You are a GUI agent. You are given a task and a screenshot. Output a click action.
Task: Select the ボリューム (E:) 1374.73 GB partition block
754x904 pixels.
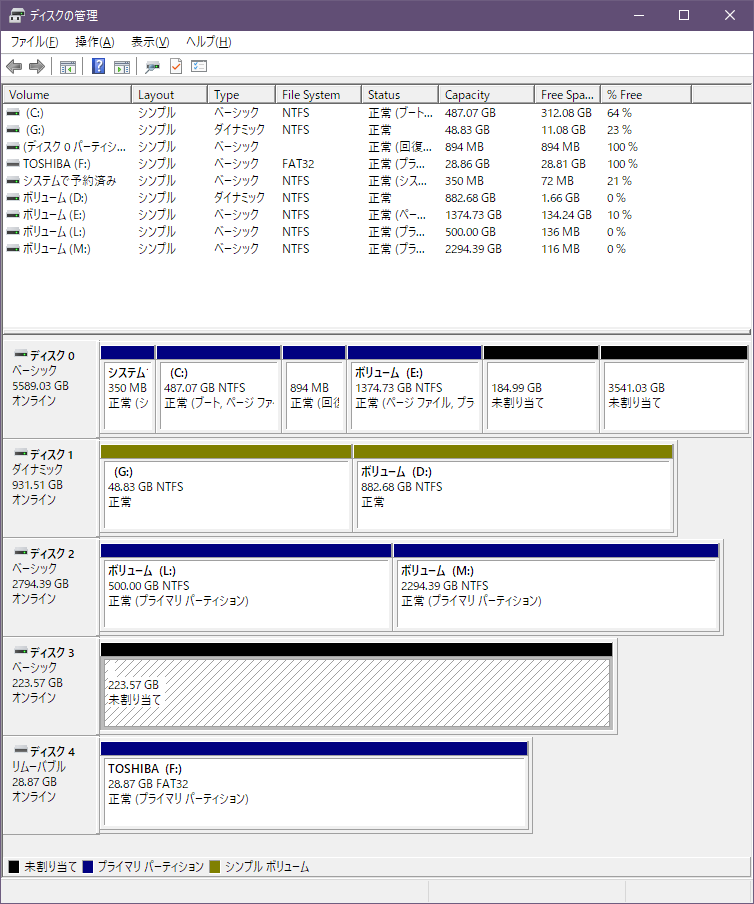click(415, 389)
